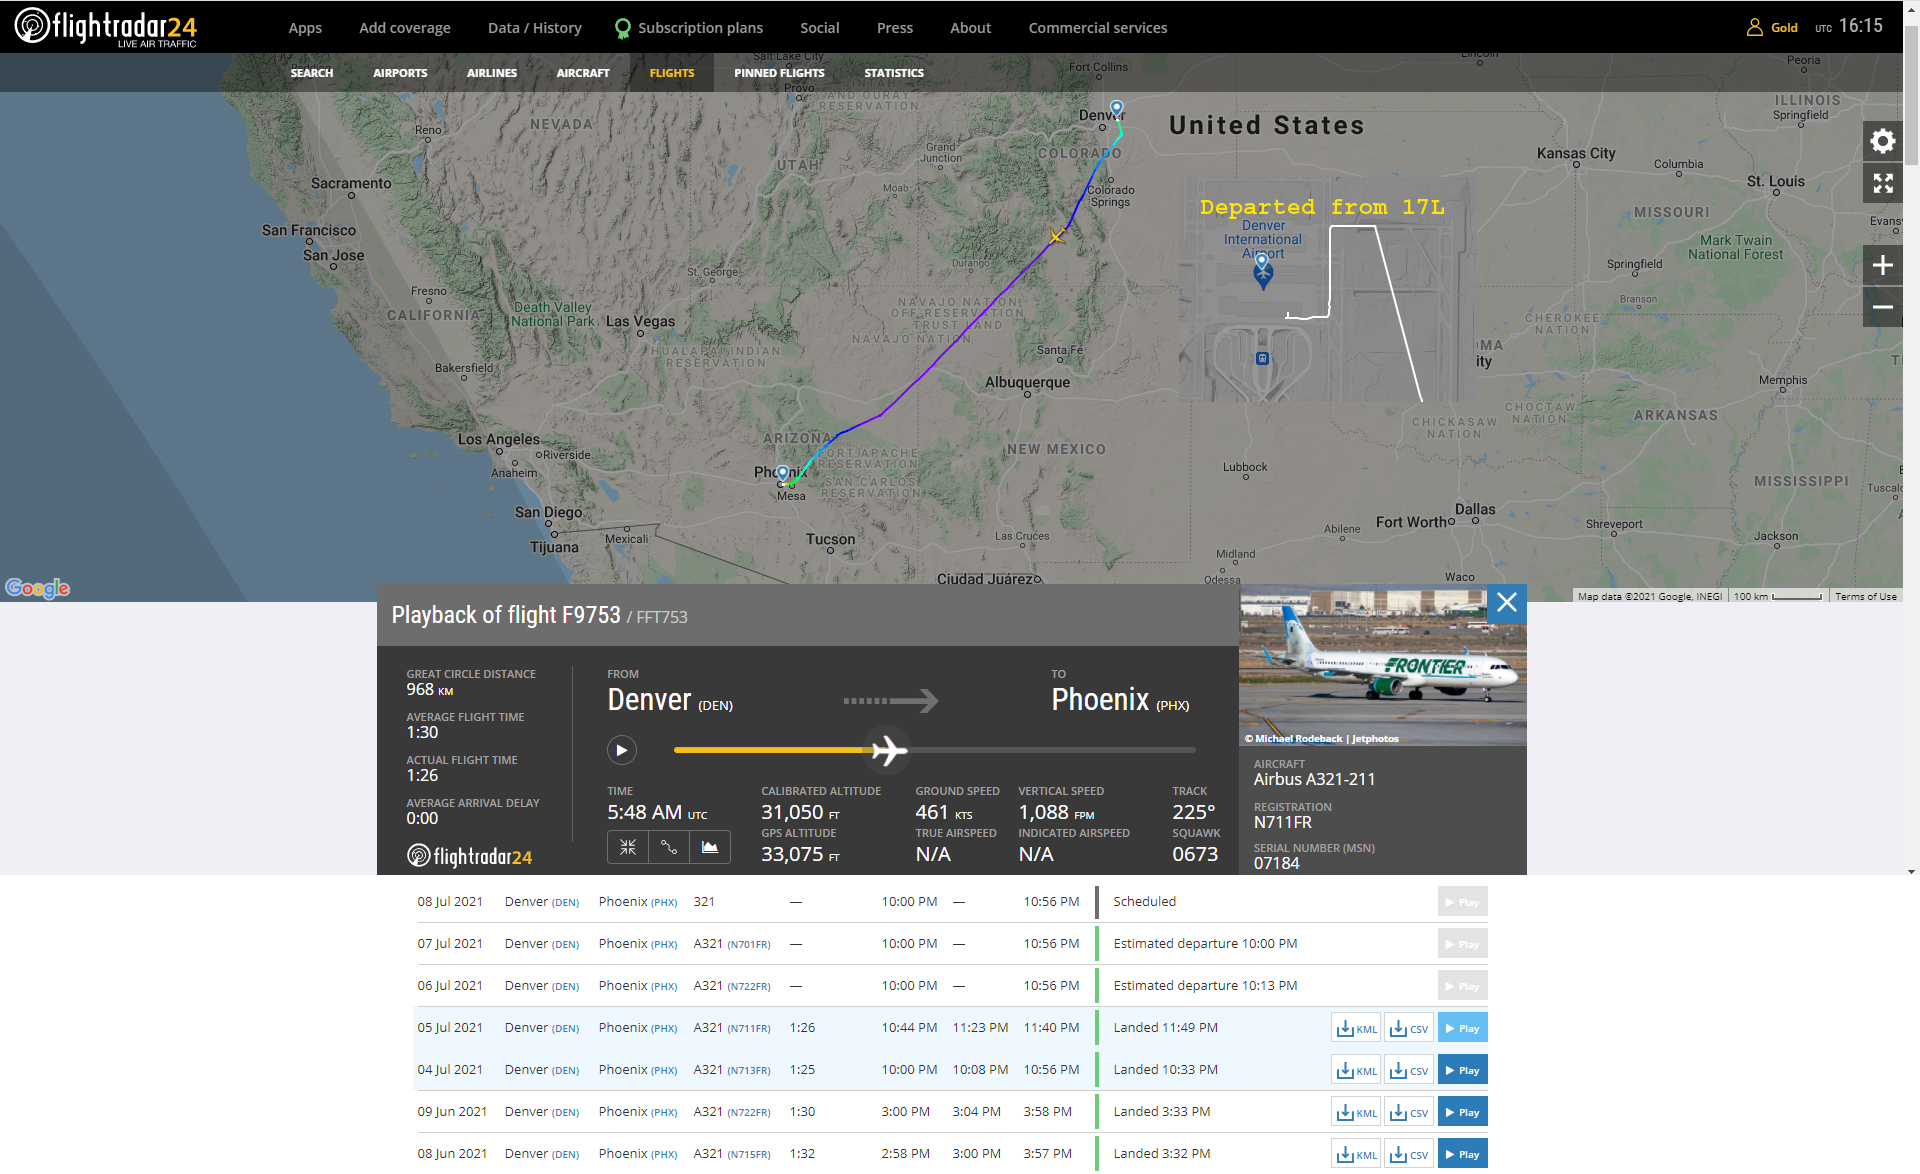Click the Subscription plans bulb icon
This screenshot has height=1174, width=1920.
click(622, 28)
